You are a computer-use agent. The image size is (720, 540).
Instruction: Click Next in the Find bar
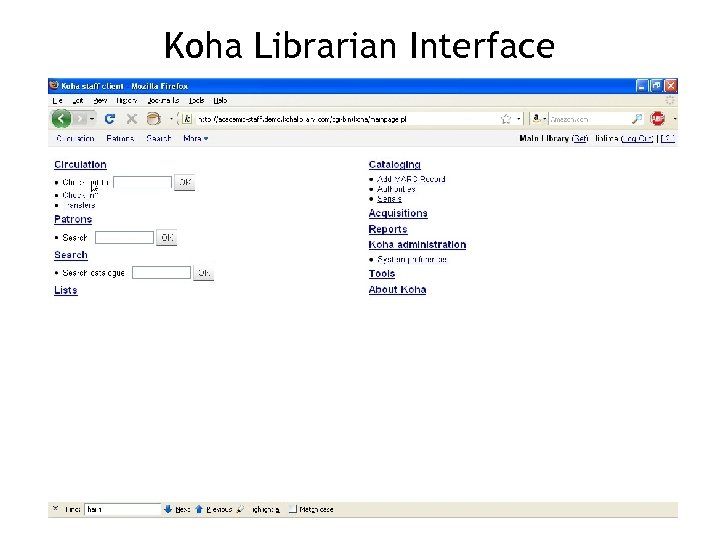[x=177, y=509]
